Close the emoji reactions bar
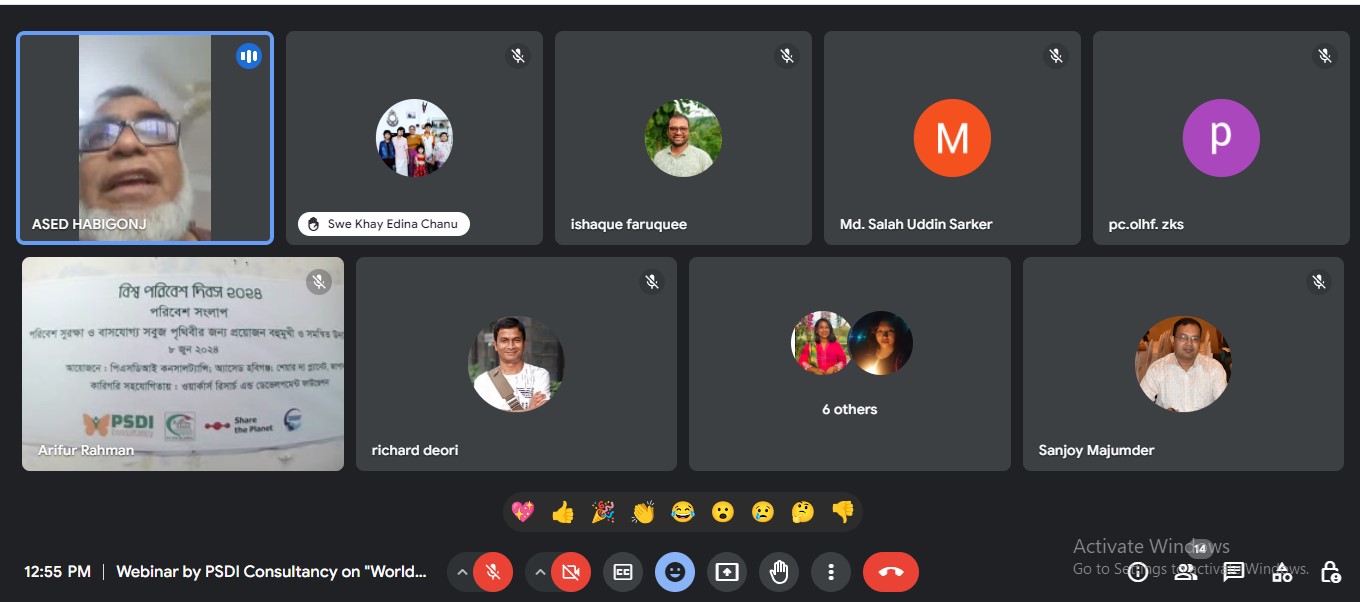The width and height of the screenshot is (1360, 602). pyautogui.click(x=675, y=572)
